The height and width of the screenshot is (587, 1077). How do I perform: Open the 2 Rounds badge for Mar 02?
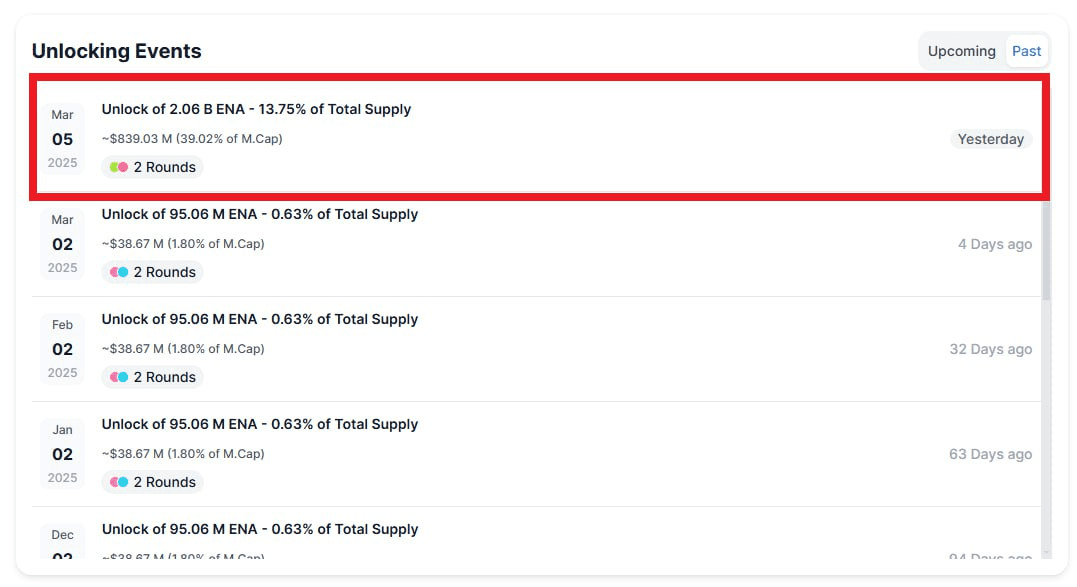(152, 272)
